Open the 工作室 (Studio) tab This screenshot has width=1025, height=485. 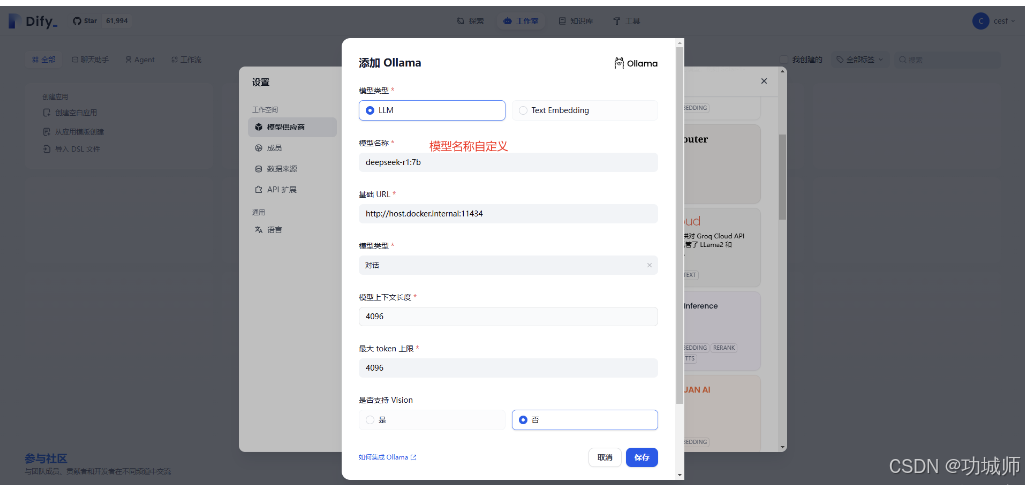[x=520, y=21]
